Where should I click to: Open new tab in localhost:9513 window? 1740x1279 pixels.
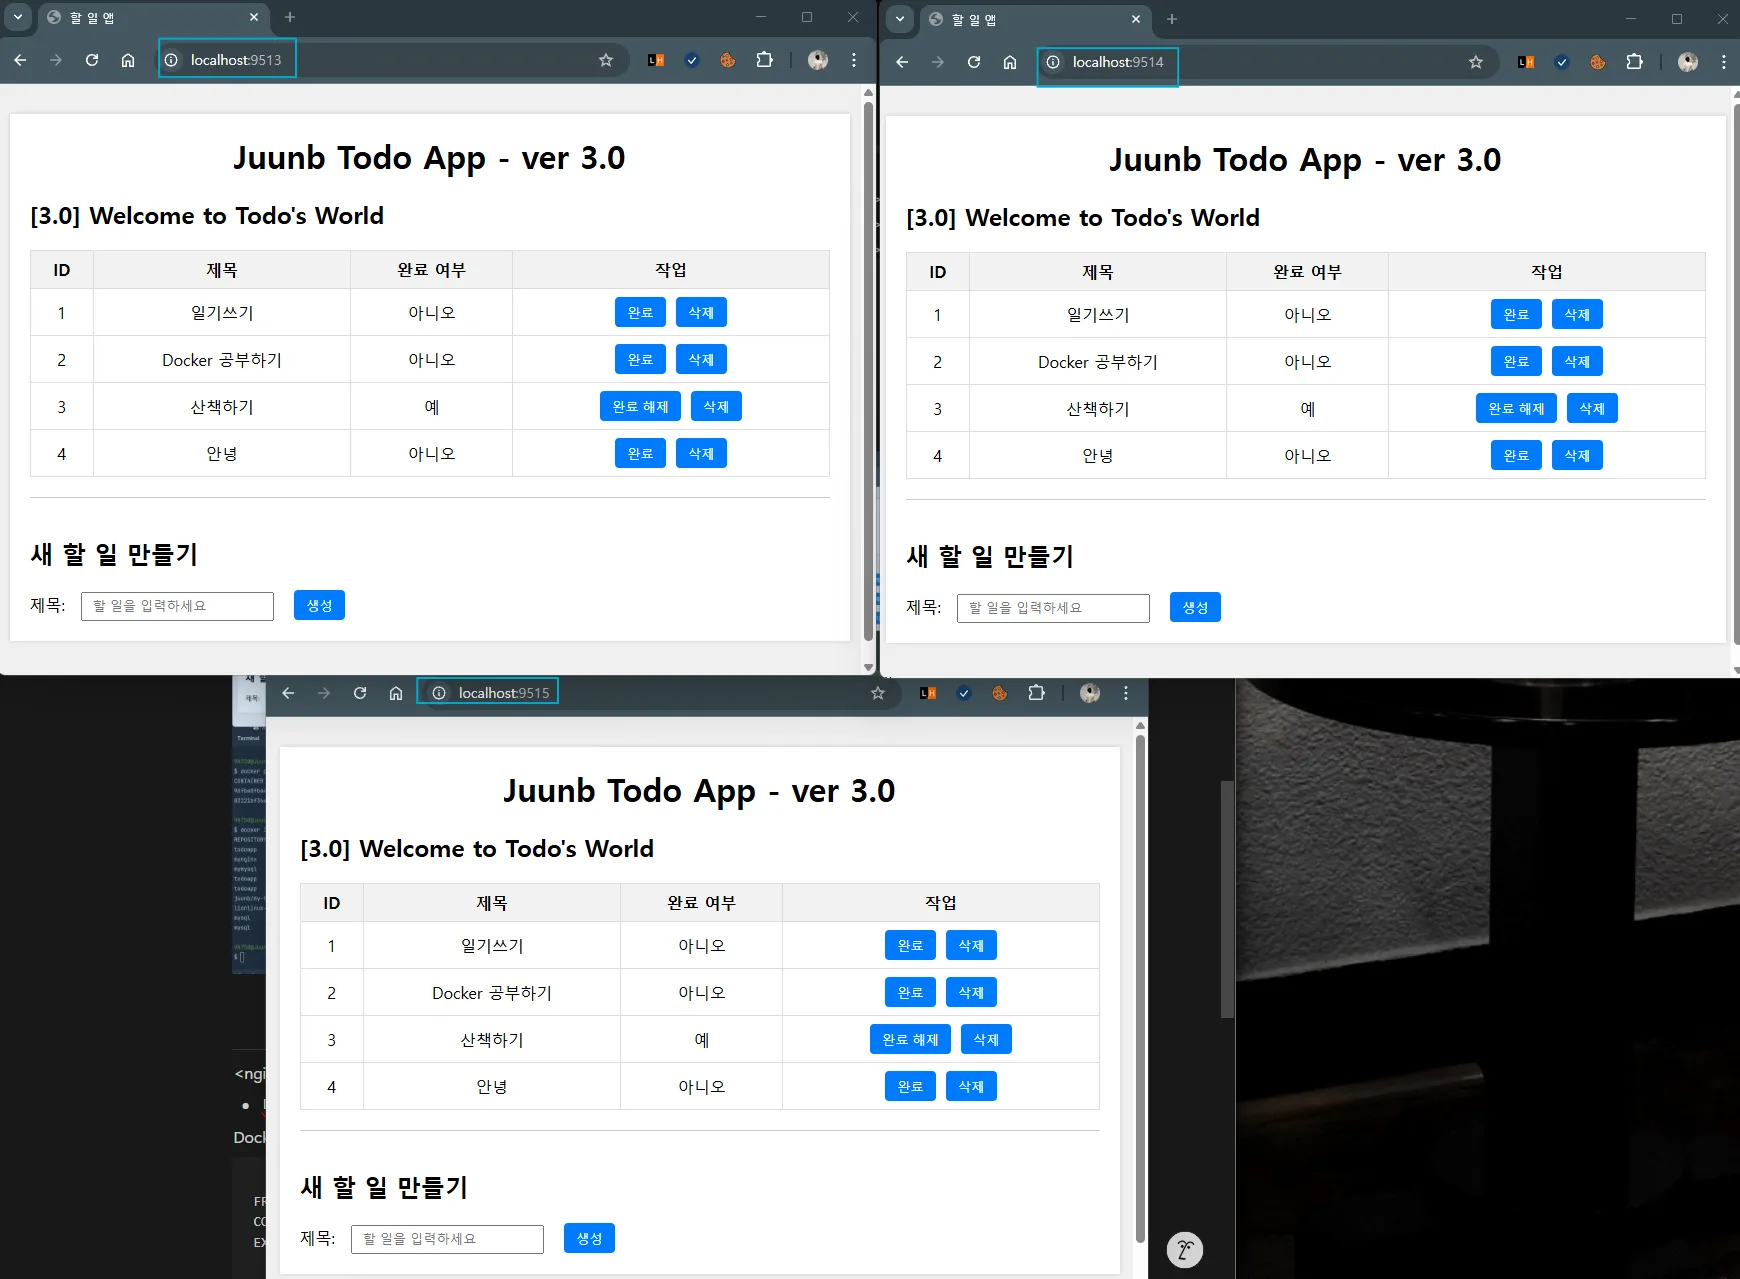point(290,17)
